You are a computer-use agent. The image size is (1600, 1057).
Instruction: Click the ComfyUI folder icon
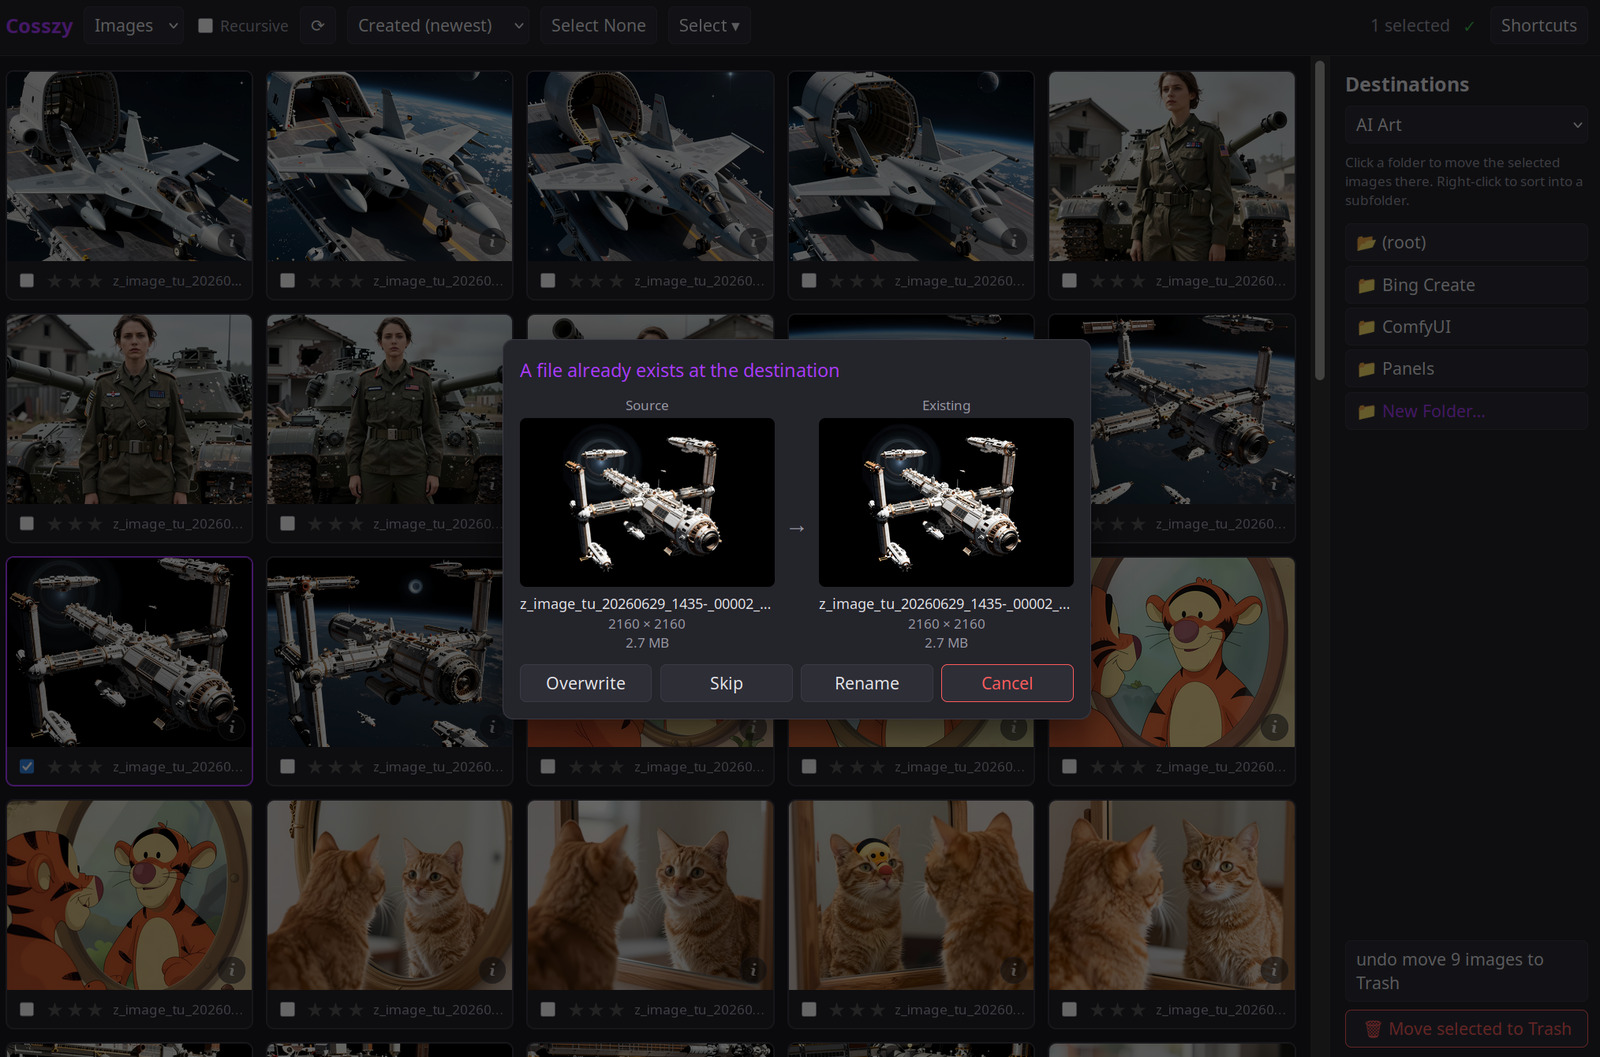tap(1366, 328)
